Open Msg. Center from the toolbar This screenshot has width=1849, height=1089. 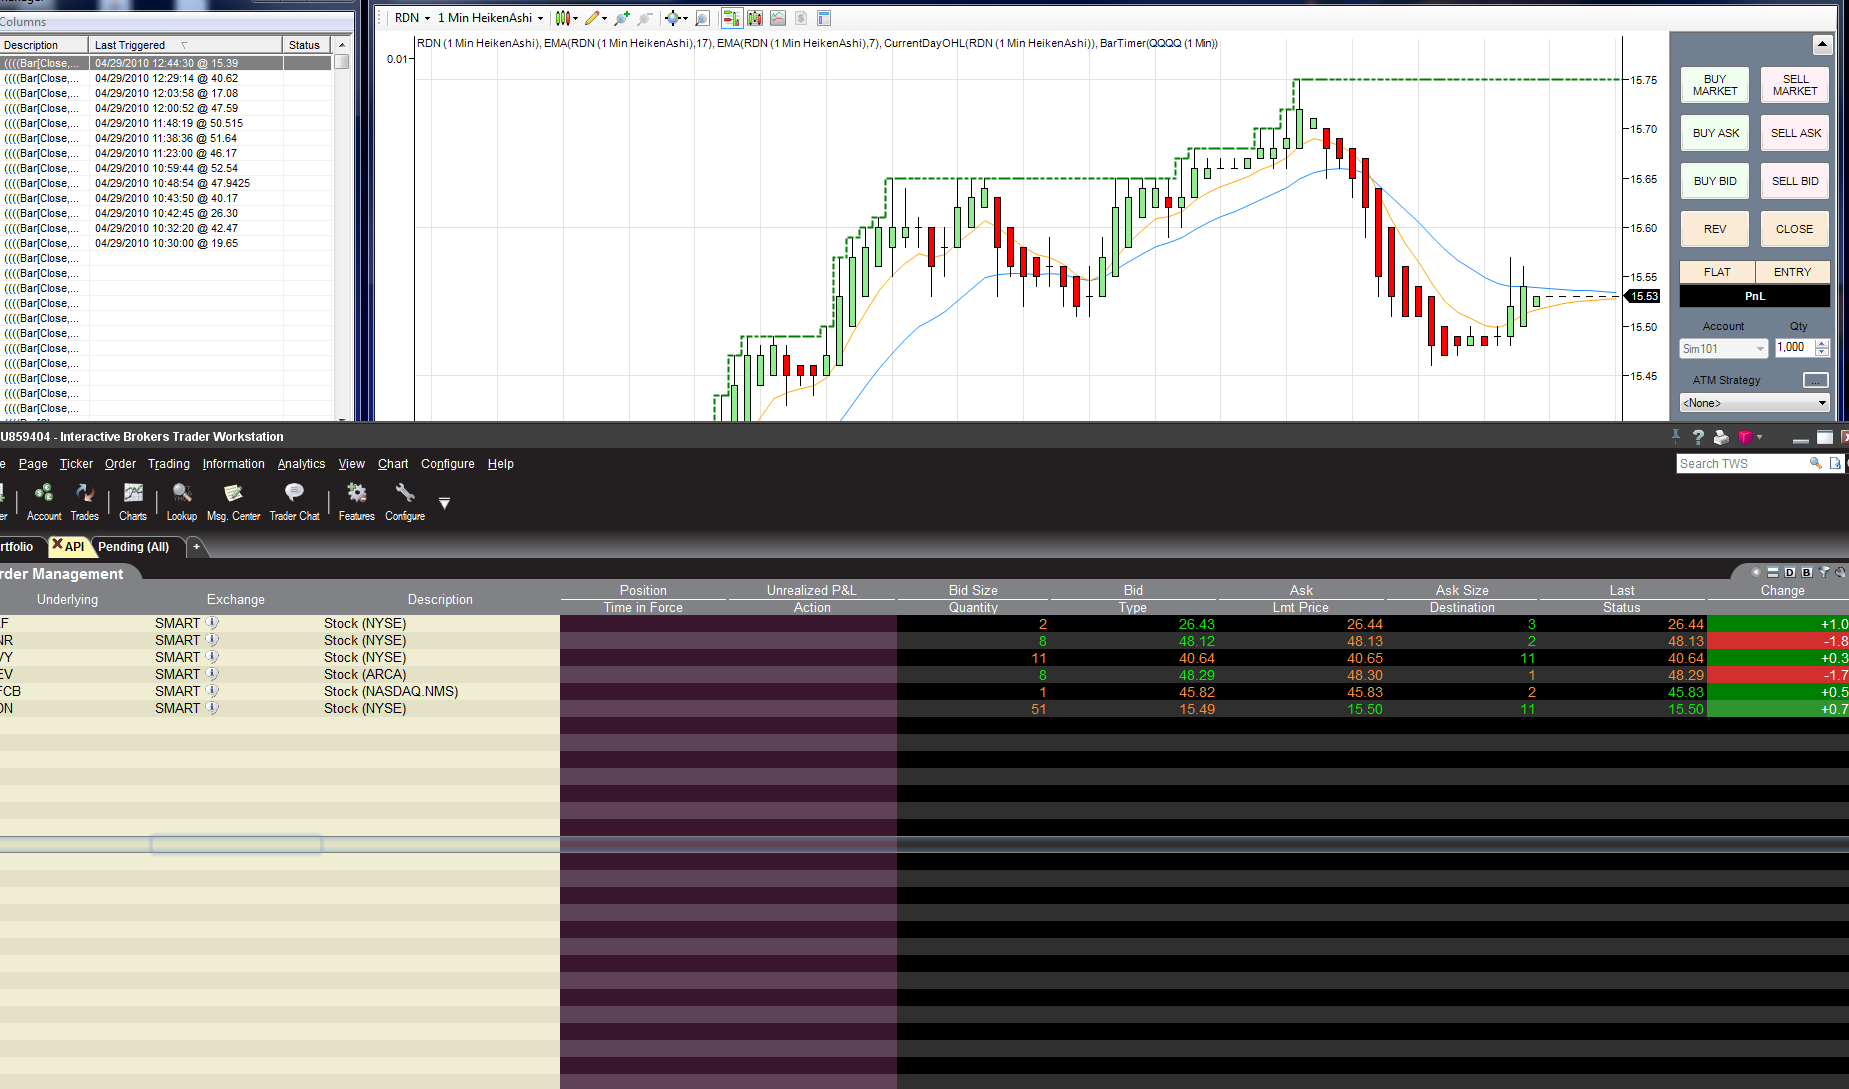tap(233, 502)
